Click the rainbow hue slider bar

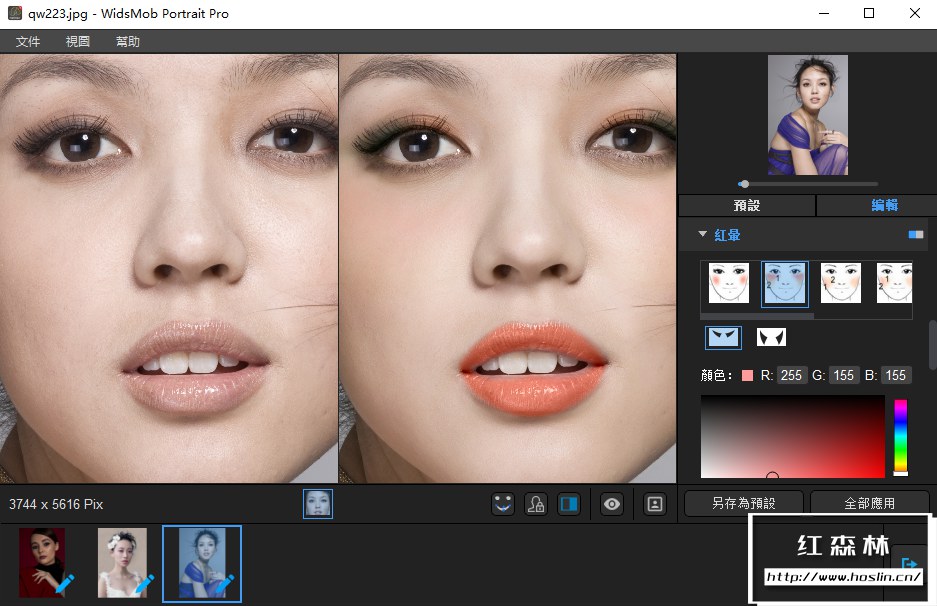(900, 436)
